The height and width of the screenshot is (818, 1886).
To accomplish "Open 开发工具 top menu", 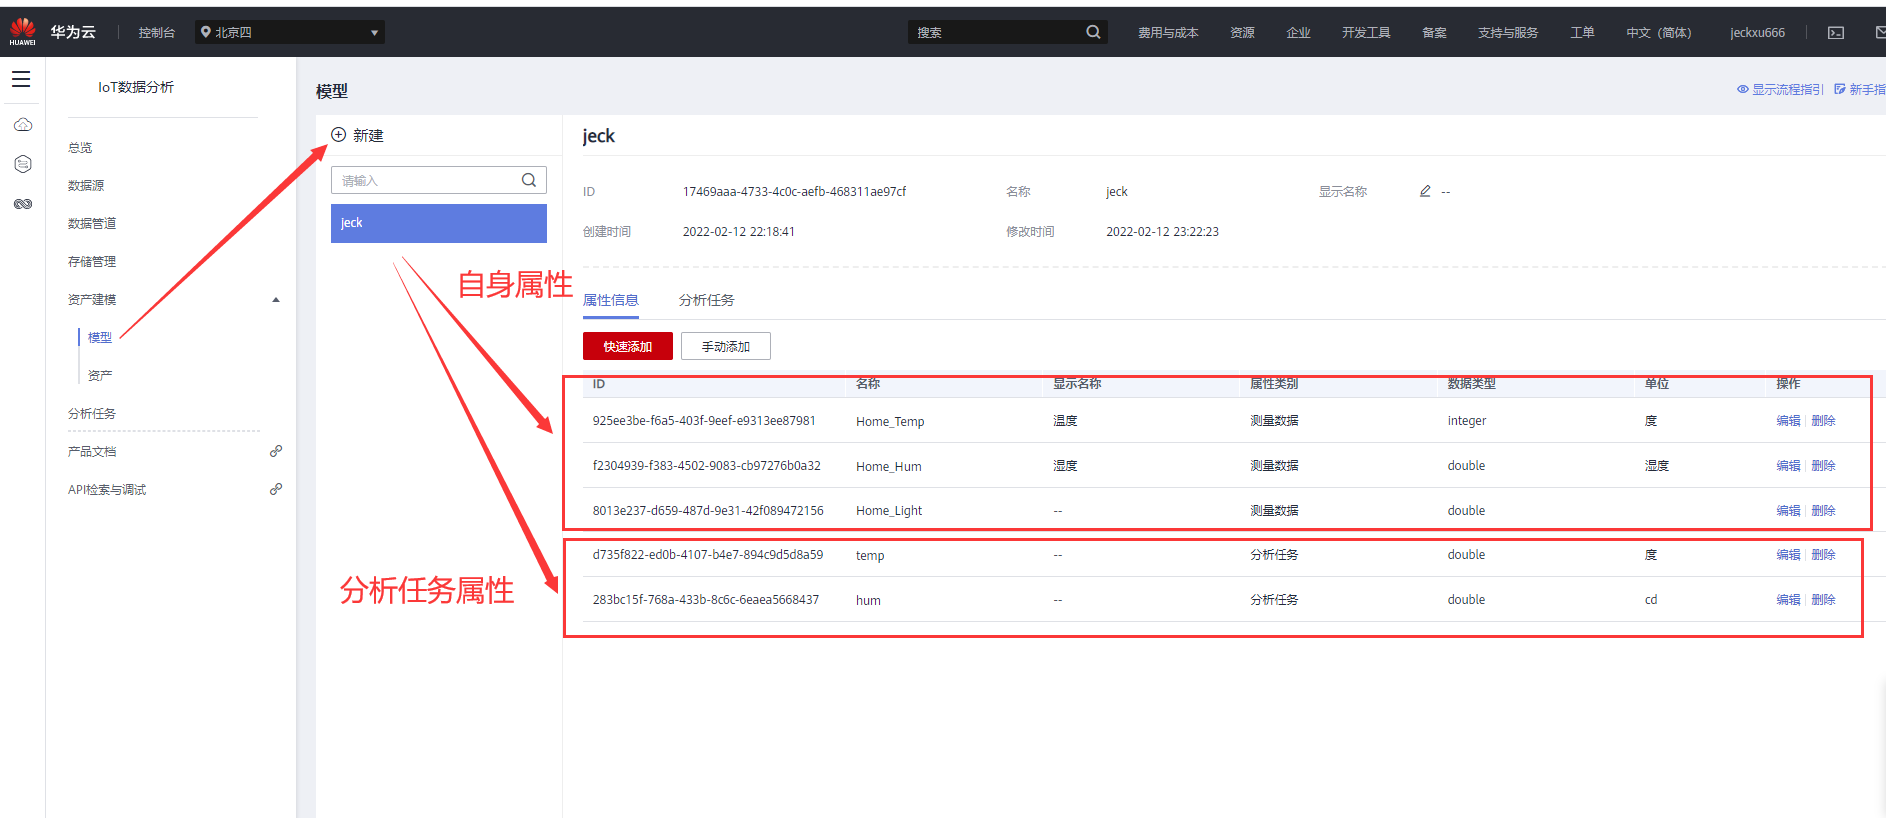I will pos(1366,33).
